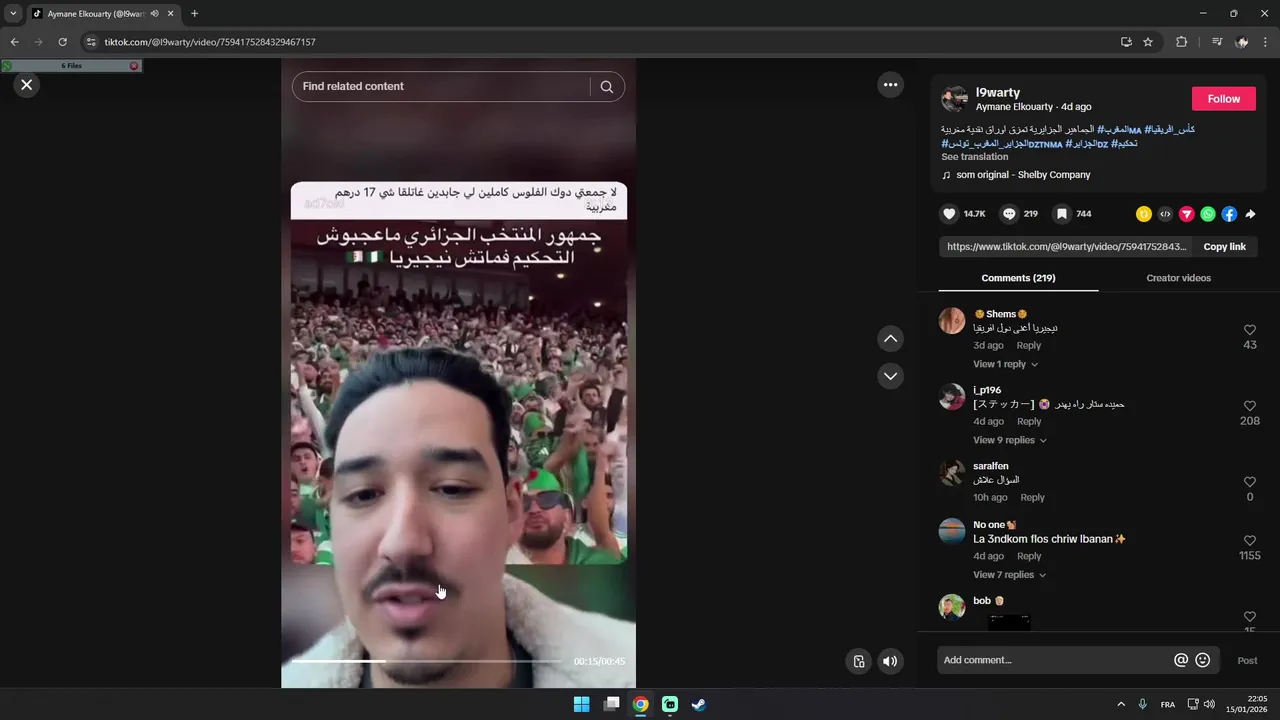Click l9warty profile avatar
The image size is (1280, 720).
pos(954,99)
